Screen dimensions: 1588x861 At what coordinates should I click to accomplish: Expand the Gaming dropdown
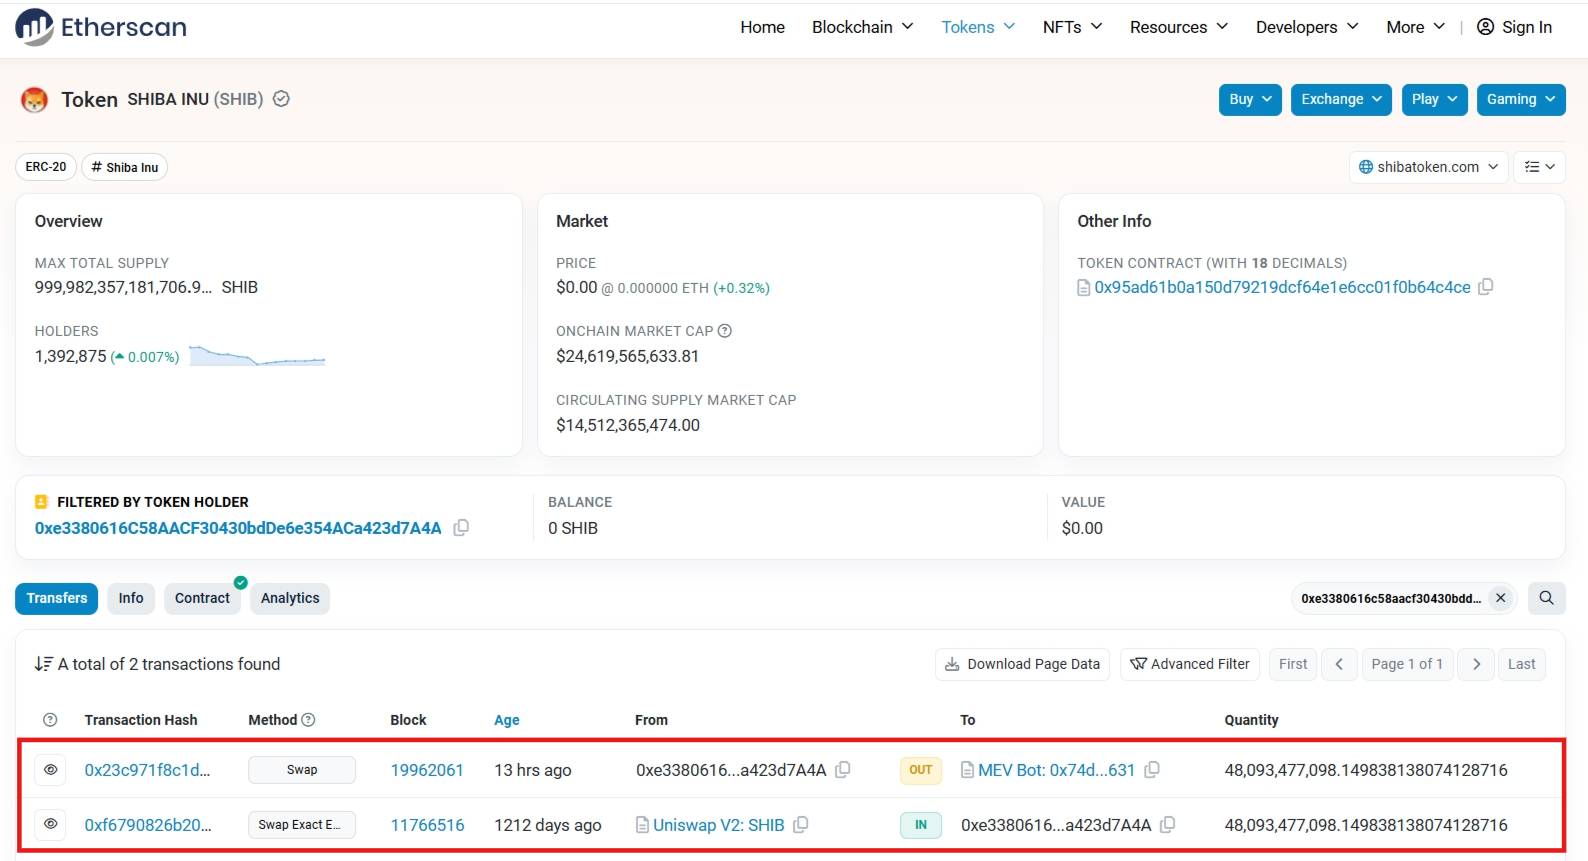[1521, 99]
